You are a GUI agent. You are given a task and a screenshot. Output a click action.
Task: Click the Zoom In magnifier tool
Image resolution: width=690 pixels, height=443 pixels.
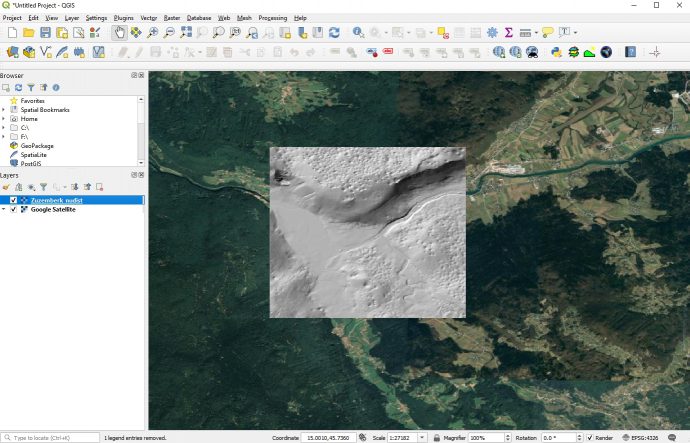(x=152, y=33)
